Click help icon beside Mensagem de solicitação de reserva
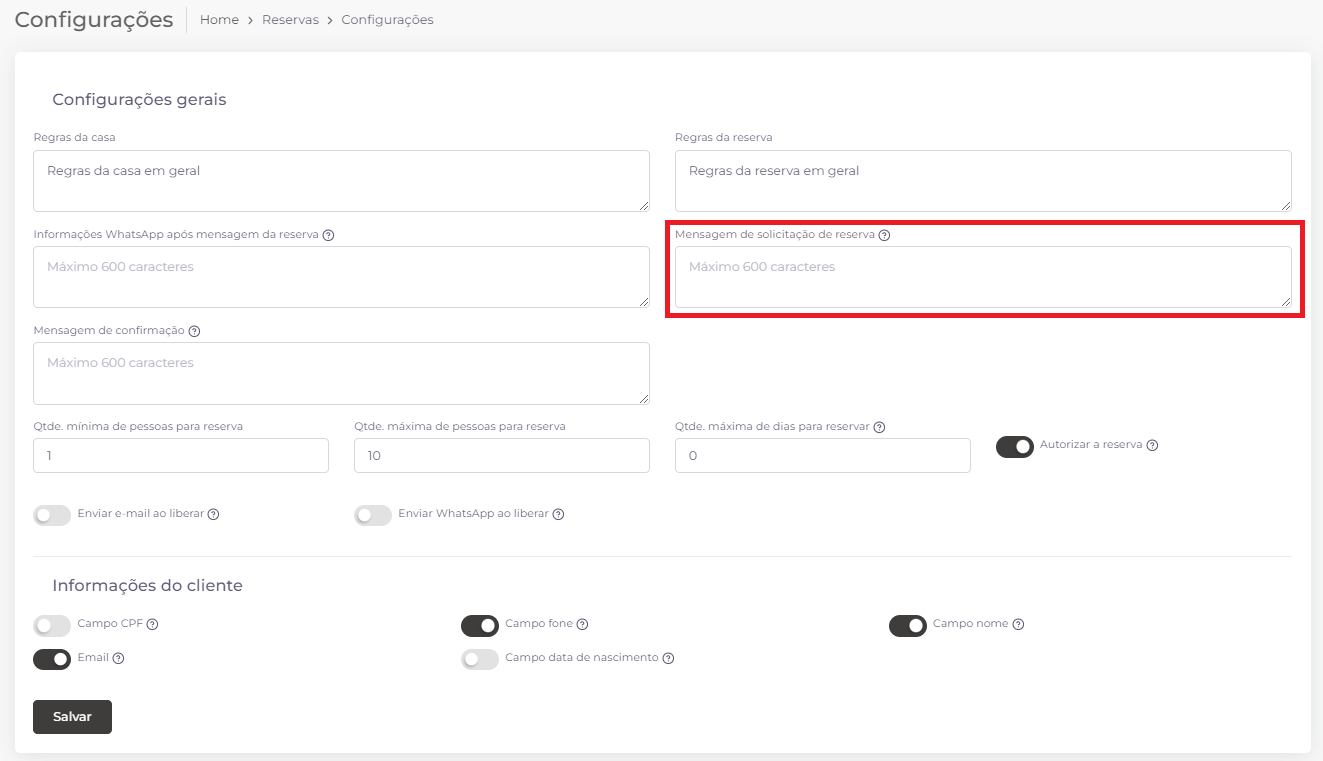Screen dimensions: 1323x761 coord(884,235)
